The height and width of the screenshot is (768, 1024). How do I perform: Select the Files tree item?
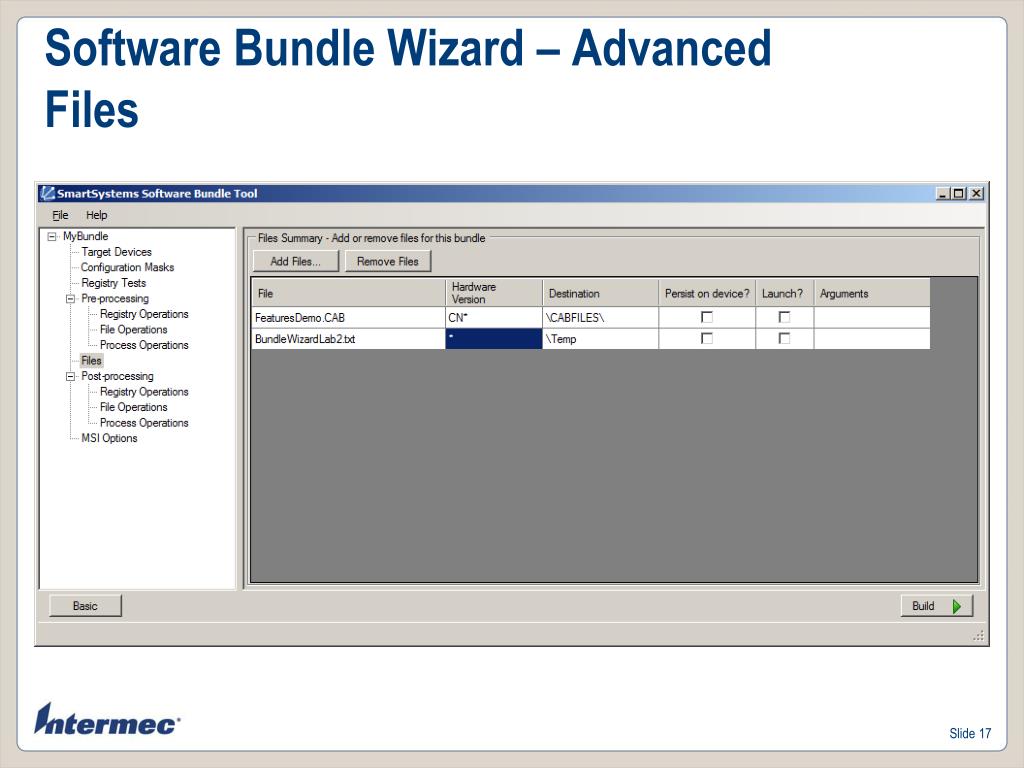[91, 360]
